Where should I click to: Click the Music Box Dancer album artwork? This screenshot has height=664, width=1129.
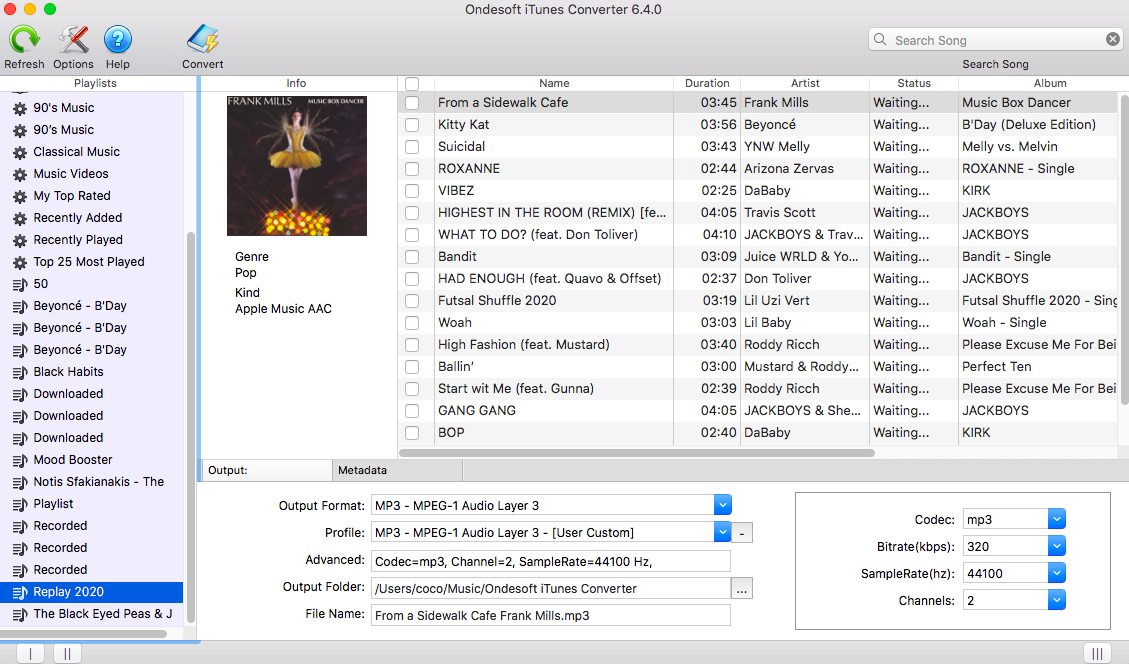pyautogui.click(x=297, y=166)
